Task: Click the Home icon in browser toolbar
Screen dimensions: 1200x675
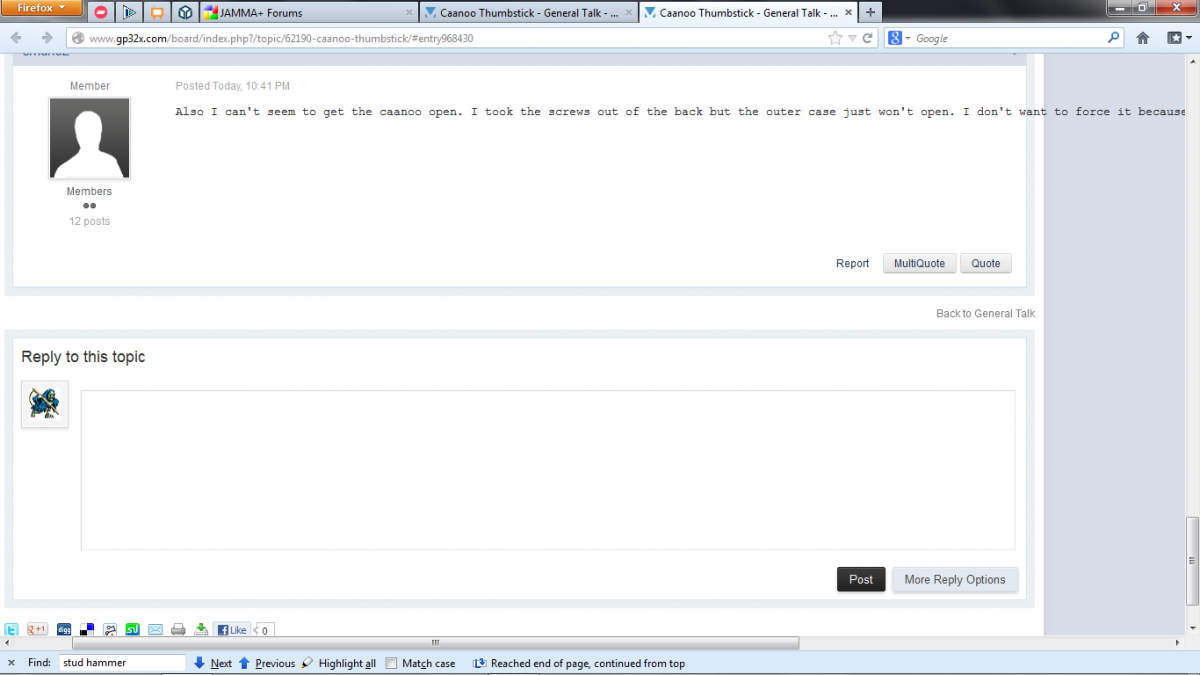Action: point(1143,38)
